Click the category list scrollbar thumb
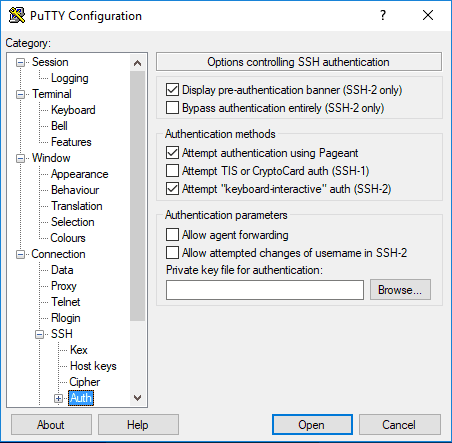Viewport: 452px width, 443px height. [x=137, y=196]
